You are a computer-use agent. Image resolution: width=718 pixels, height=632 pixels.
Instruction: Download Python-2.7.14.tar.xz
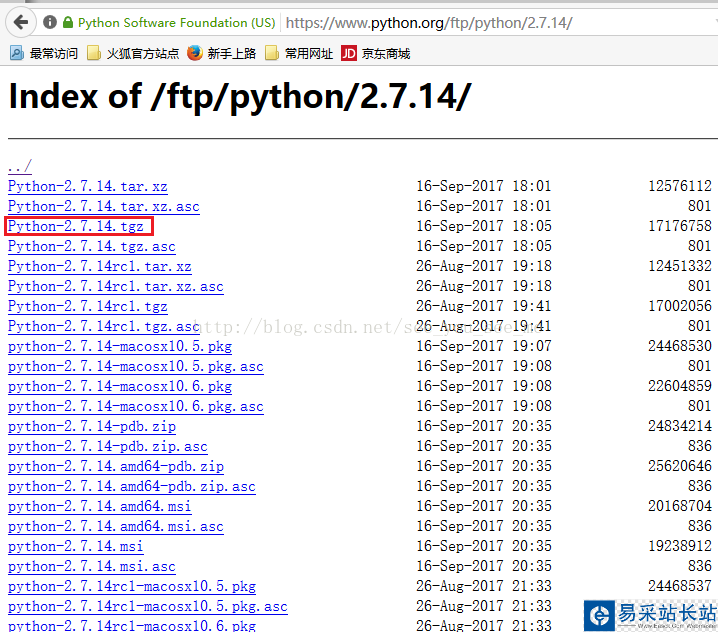[x=87, y=186]
